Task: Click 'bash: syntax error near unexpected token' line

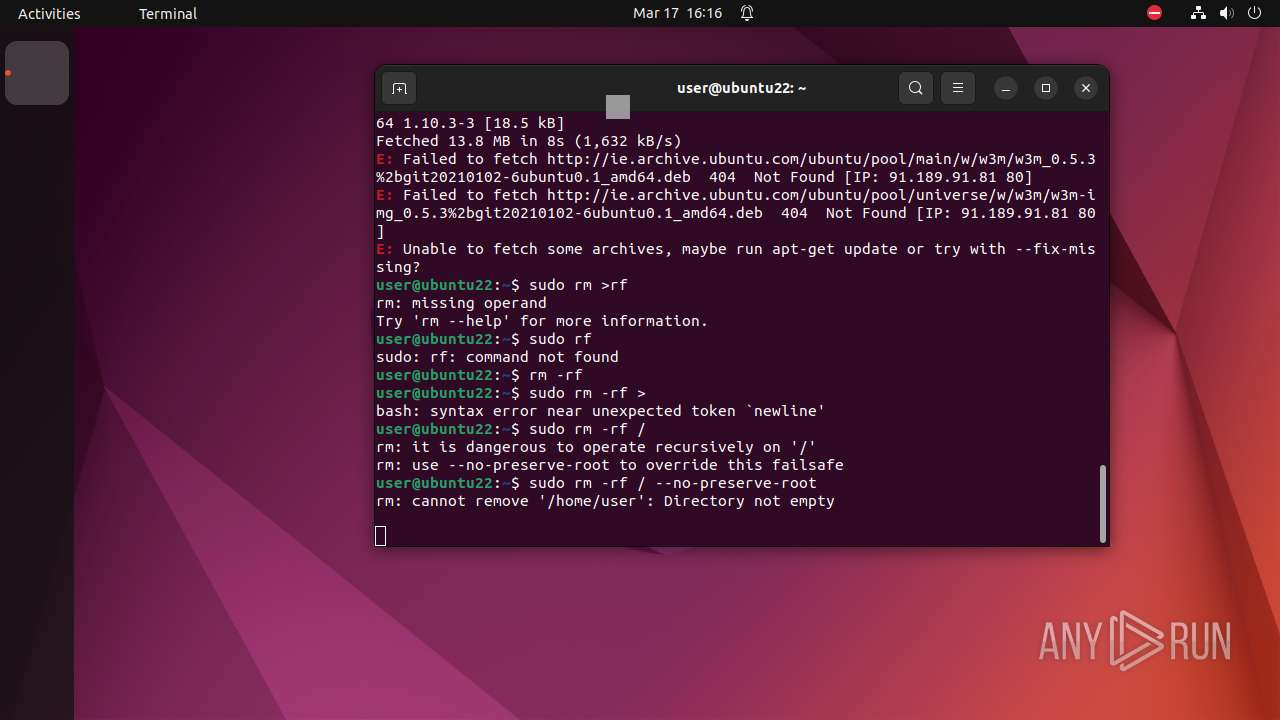Action: [600, 411]
